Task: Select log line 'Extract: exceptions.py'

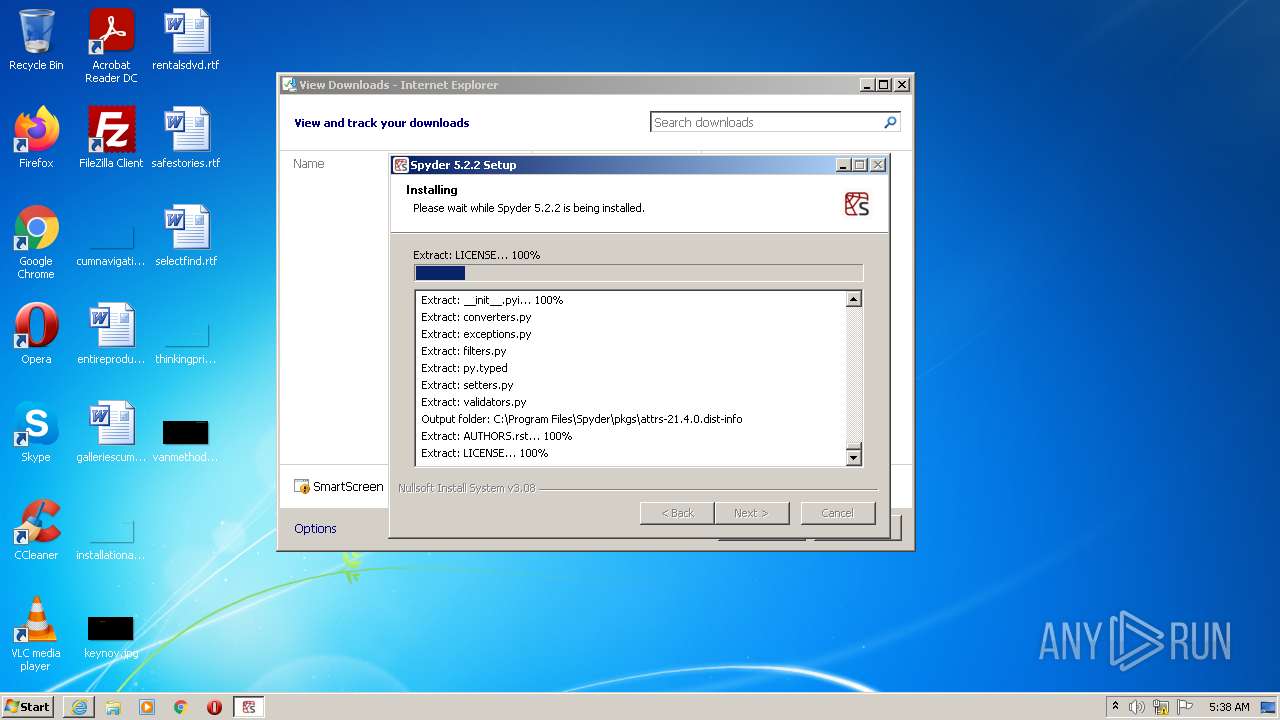Action: pos(476,334)
